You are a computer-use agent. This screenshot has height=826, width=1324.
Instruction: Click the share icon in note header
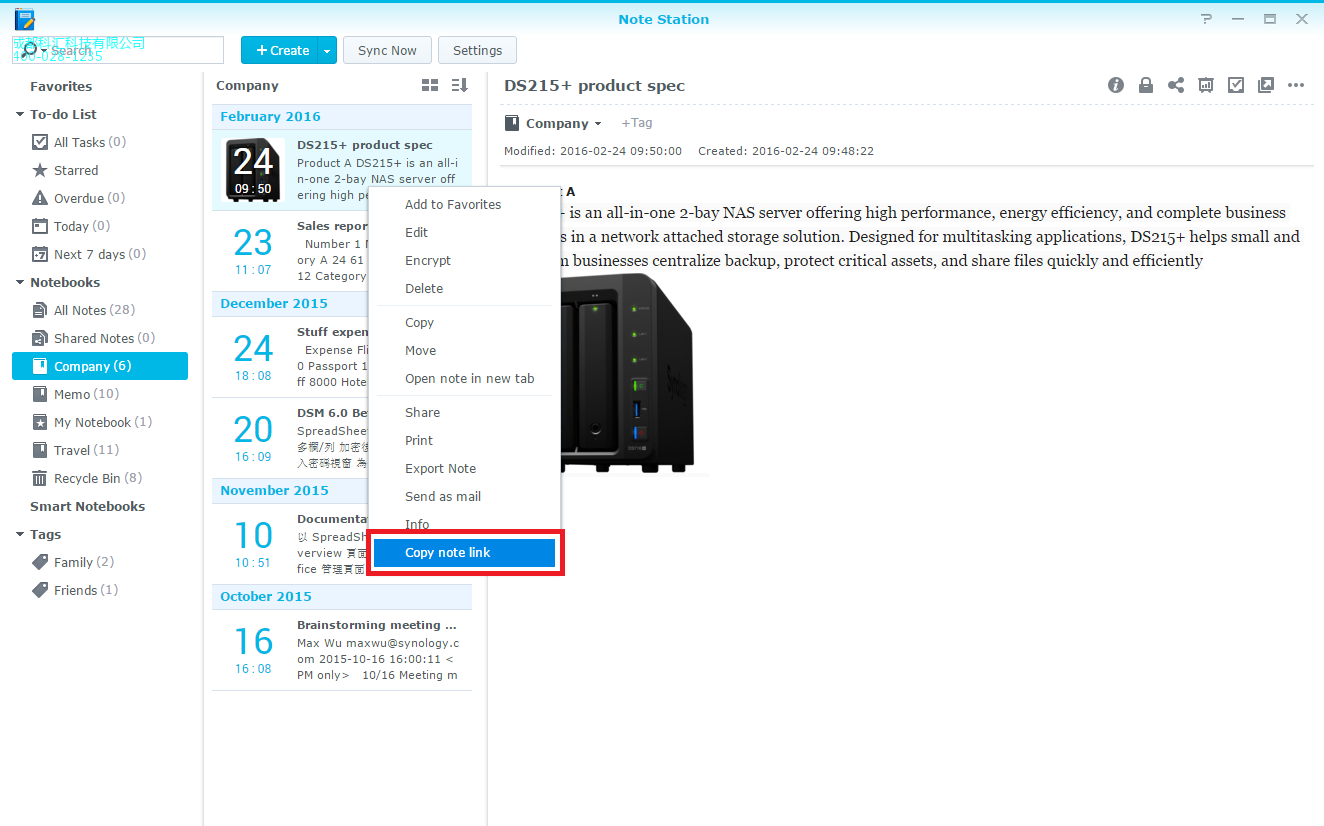pyautogui.click(x=1176, y=85)
